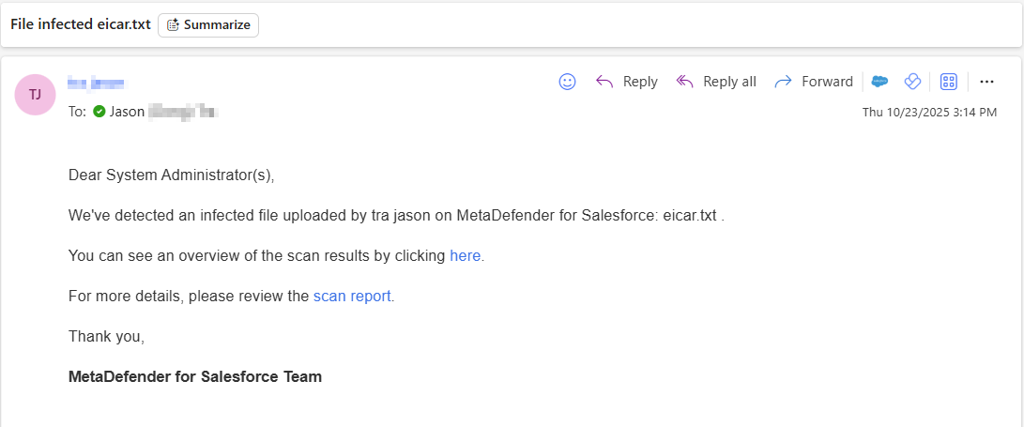The width and height of the screenshot is (1024, 427).
Task: Click the Viva Insights add-in icon
Action: 912,82
